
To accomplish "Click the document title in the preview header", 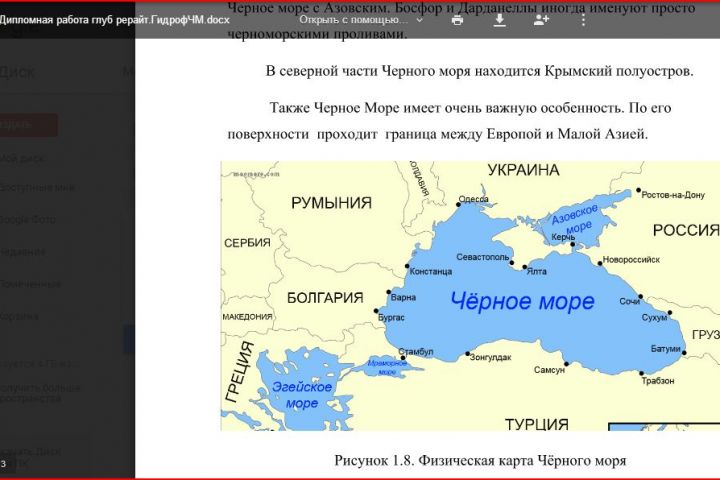I will click(x=115, y=20).
